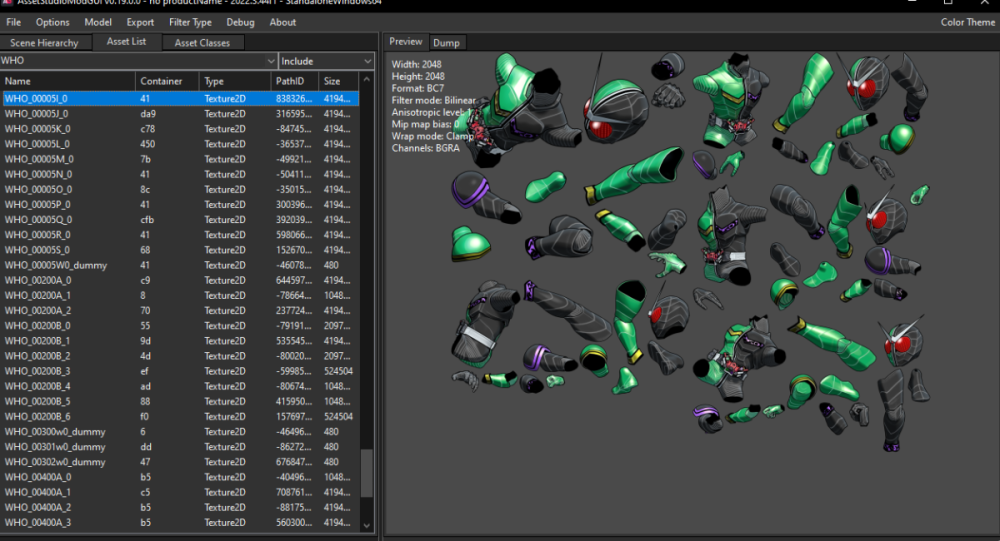The image size is (1000, 541).
Task: Switch to Asset Classes tab
Action: coord(202,43)
